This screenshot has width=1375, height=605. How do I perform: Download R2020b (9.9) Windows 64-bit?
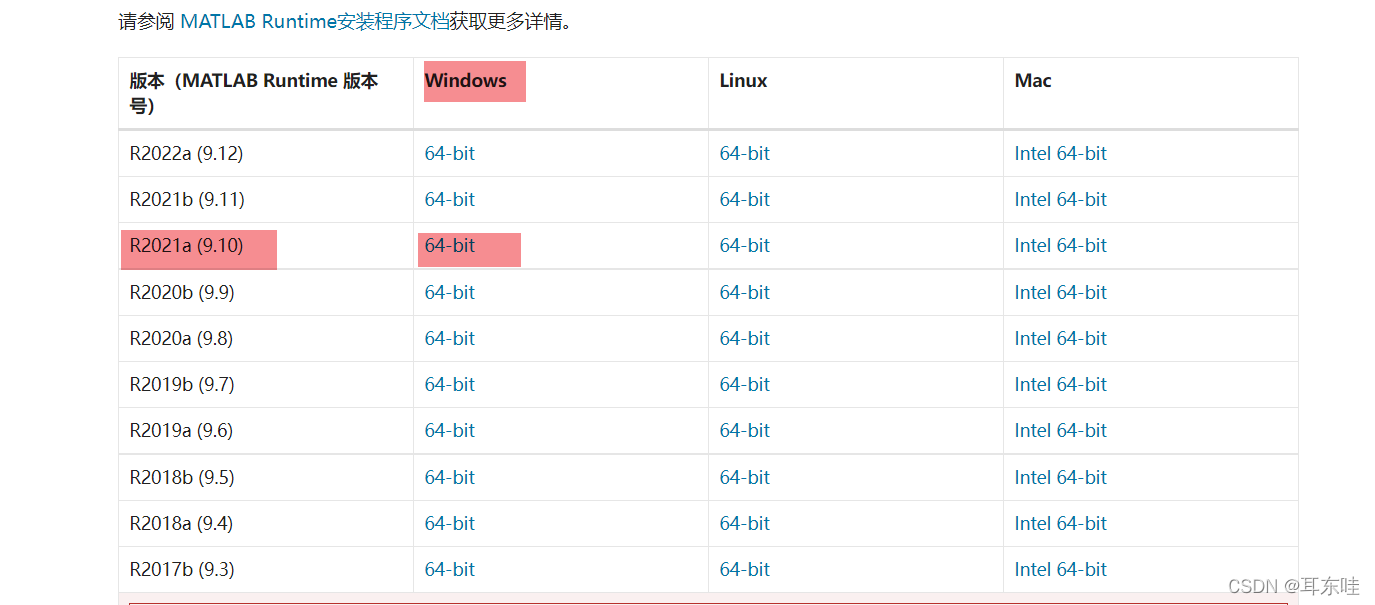[x=450, y=293]
